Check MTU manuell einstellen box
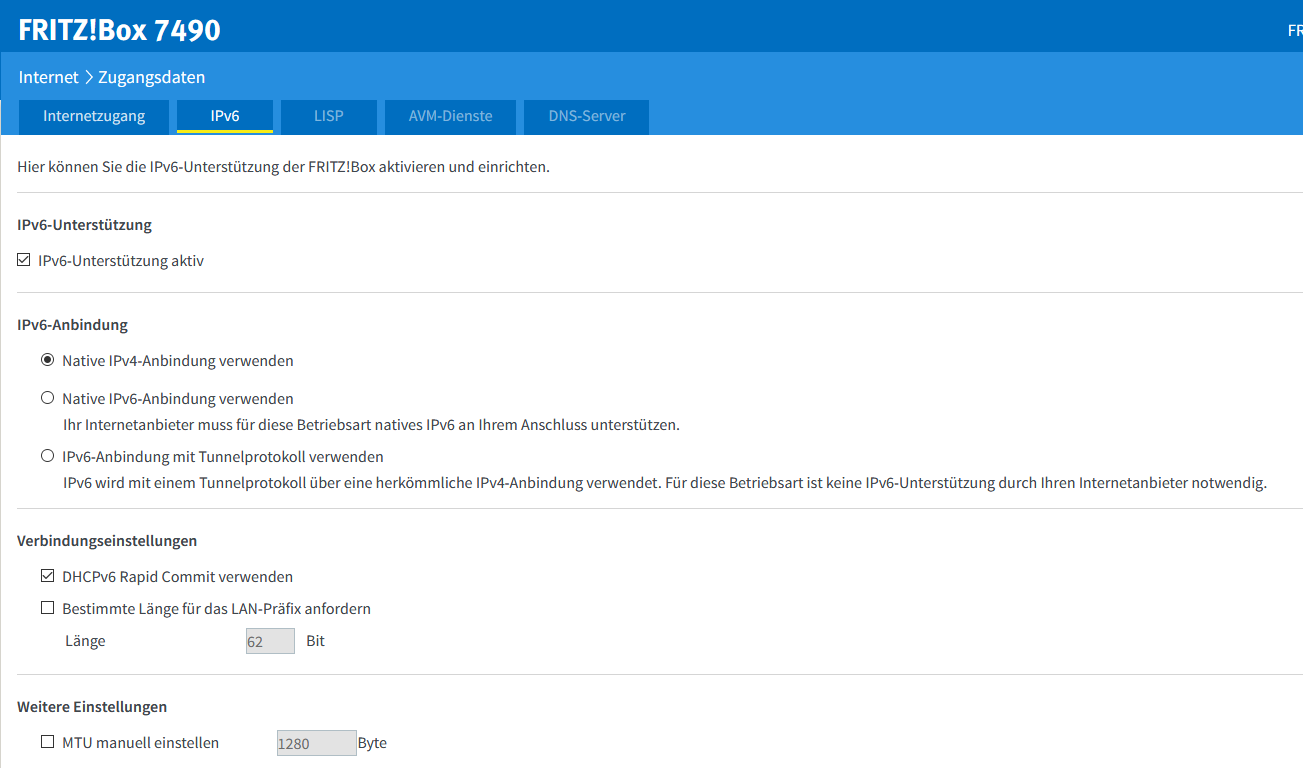1303x768 pixels. click(47, 742)
